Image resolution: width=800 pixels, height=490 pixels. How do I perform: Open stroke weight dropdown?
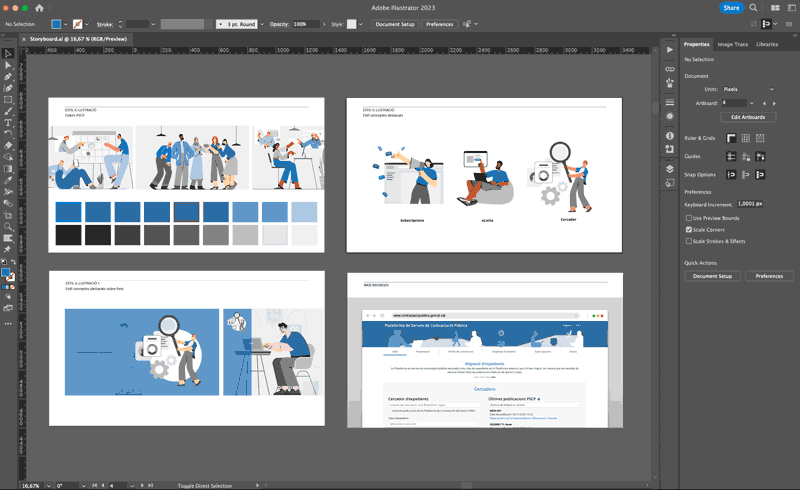click(153, 24)
